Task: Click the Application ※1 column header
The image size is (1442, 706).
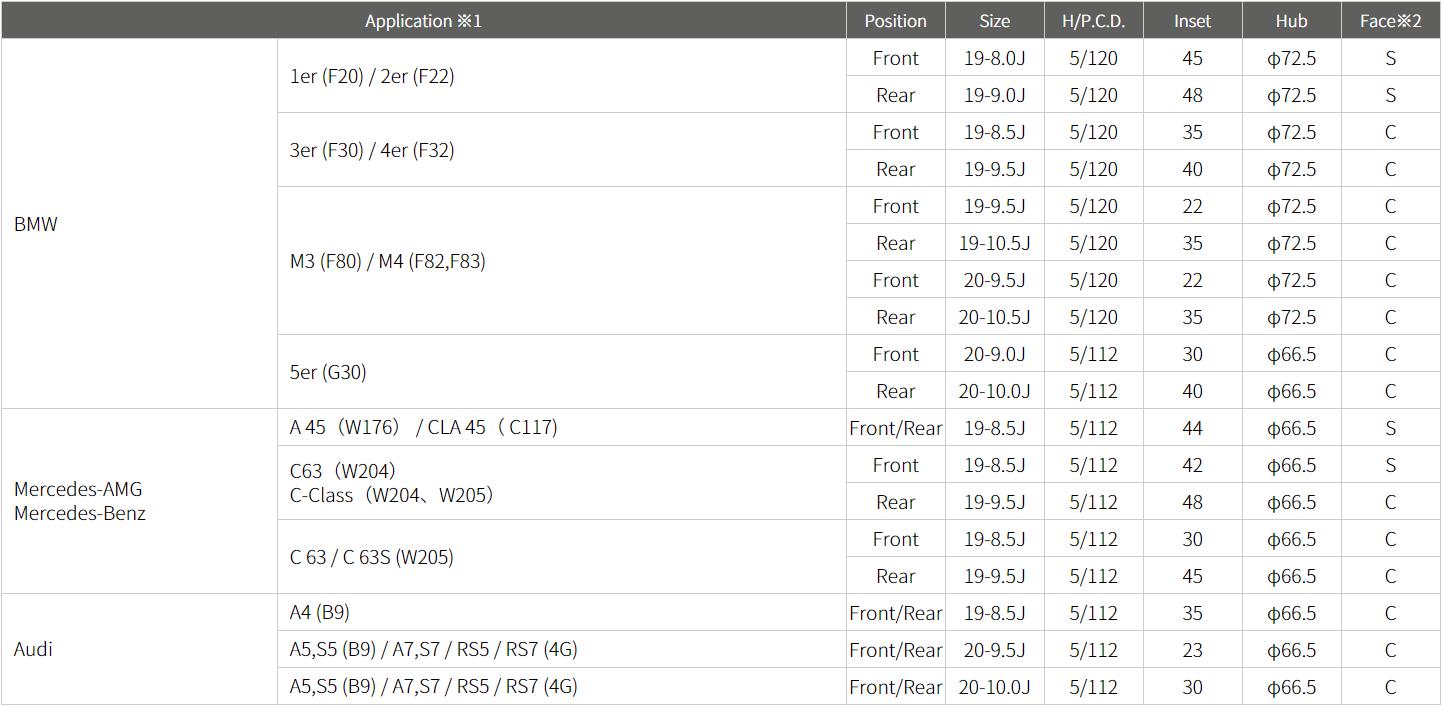Action: click(x=423, y=20)
